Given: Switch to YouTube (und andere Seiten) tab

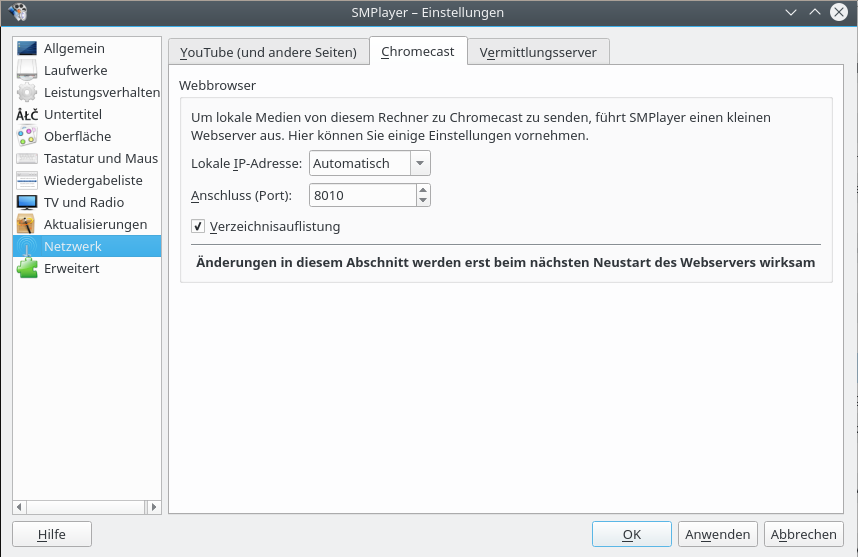Looking at the screenshot, I should pyautogui.click(x=268, y=52).
